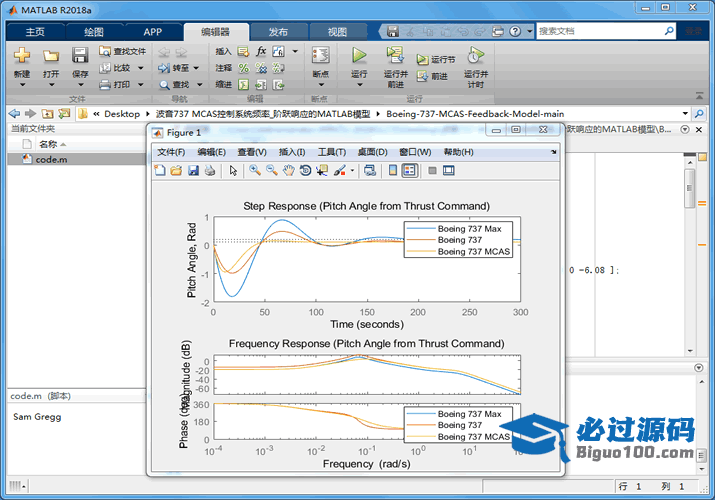
Task: Click the green Run arrow icon
Action: pos(359,55)
